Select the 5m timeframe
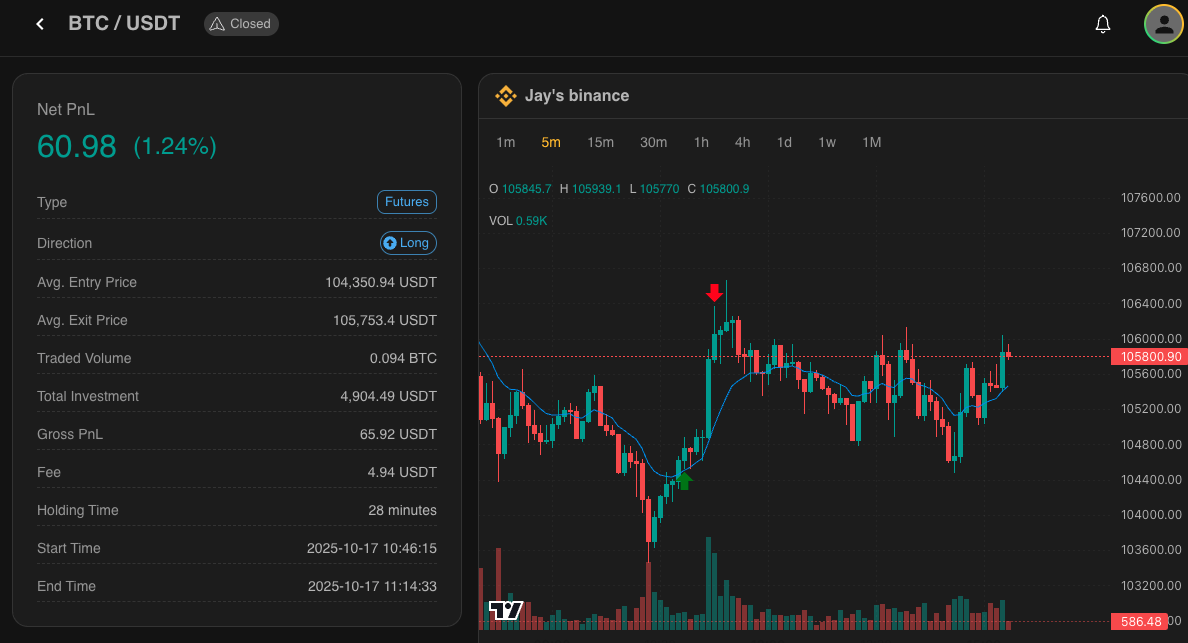This screenshot has height=643, width=1188. click(x=551, y=142)
